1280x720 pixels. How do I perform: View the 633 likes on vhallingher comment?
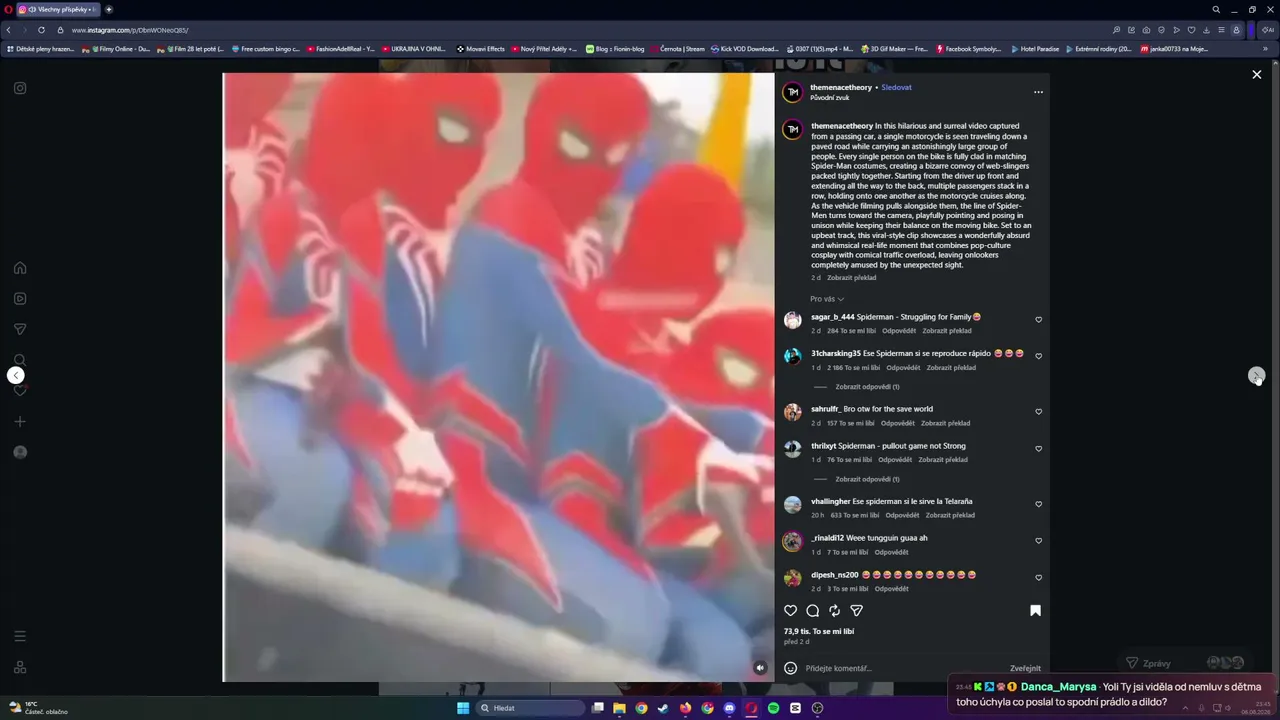pos(855,515)
